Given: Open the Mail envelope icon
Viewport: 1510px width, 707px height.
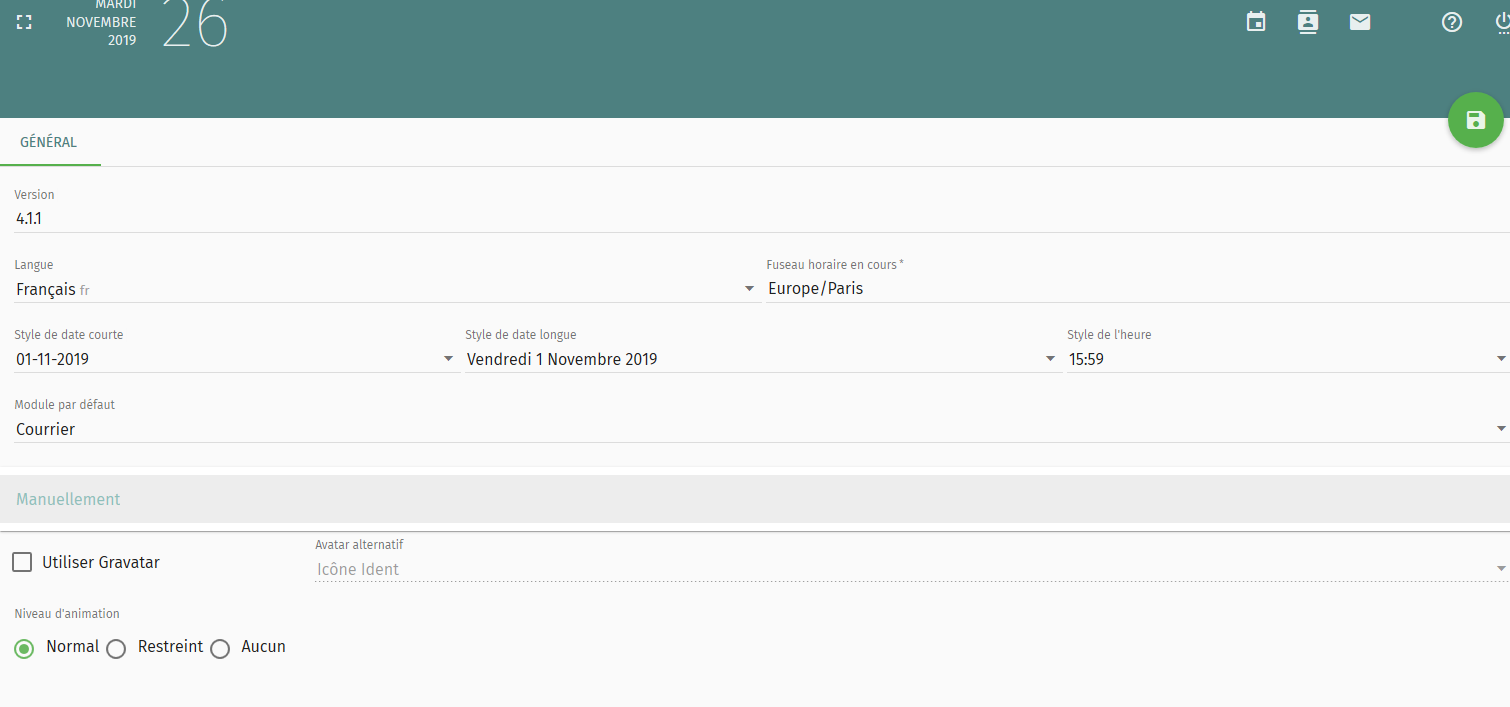Looking at the screenshot, I should coord(1359,22).
